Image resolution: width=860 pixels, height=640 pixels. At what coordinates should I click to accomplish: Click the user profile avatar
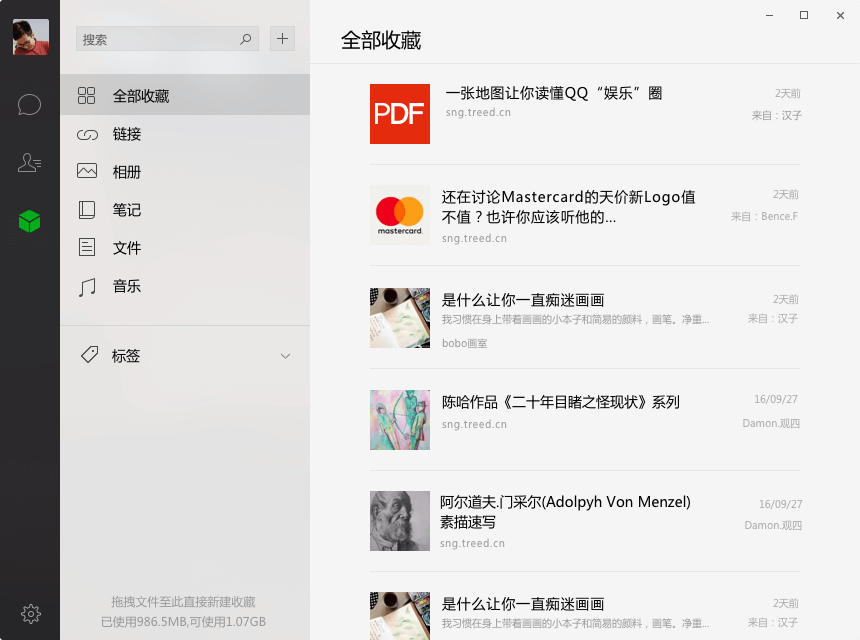pos(31,37)
